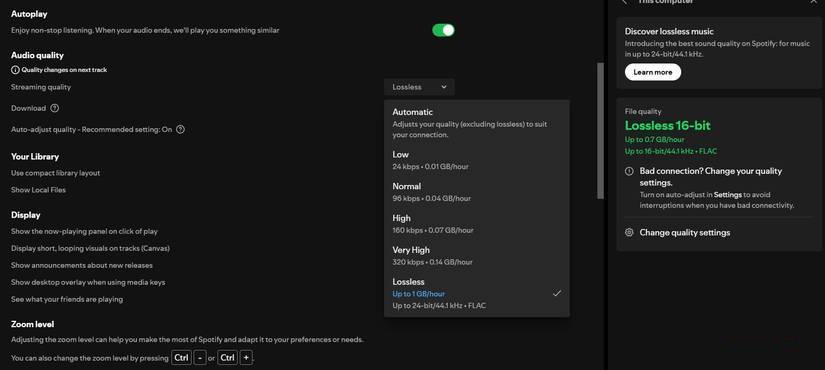Click the Up to 16-bit/44.1 kHz FLAC text

point(671,151)
